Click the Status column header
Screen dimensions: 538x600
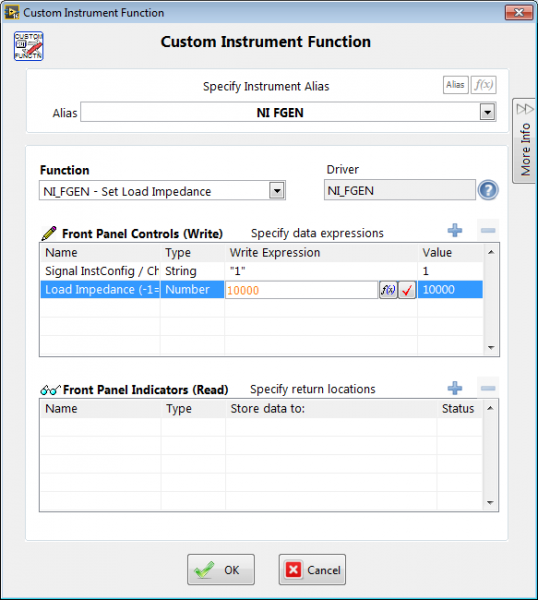[x=459, y=409]
